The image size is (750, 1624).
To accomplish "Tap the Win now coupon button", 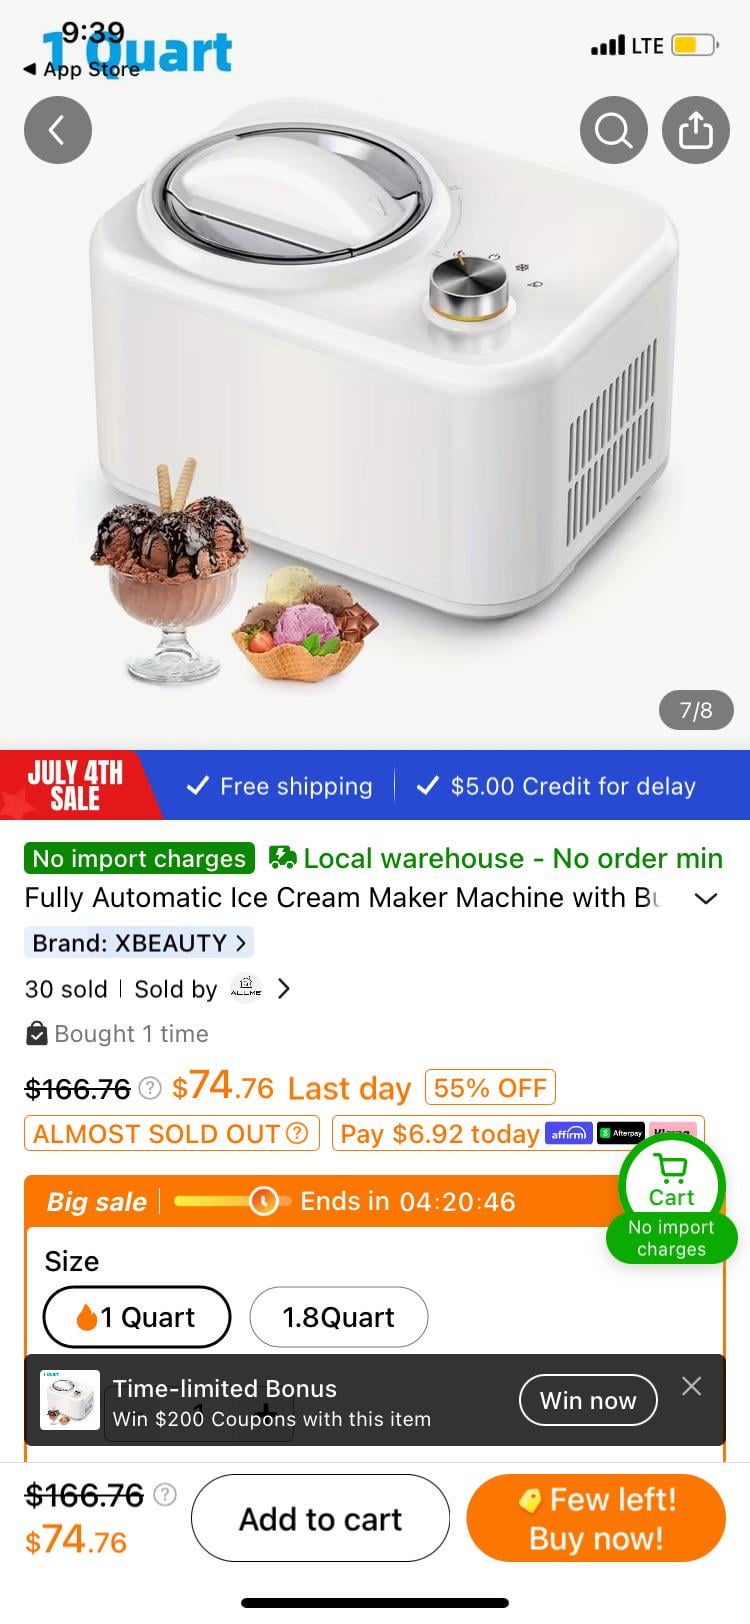I will (x=588, y=1400).
